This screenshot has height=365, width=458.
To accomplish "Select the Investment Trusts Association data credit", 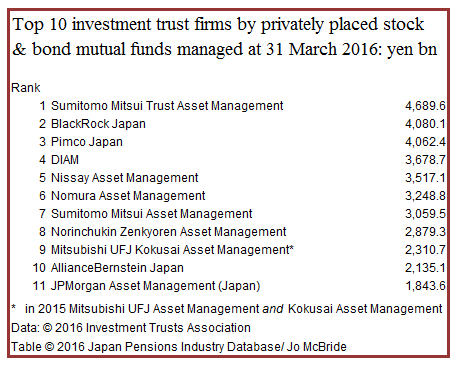I will coord(131,328).
